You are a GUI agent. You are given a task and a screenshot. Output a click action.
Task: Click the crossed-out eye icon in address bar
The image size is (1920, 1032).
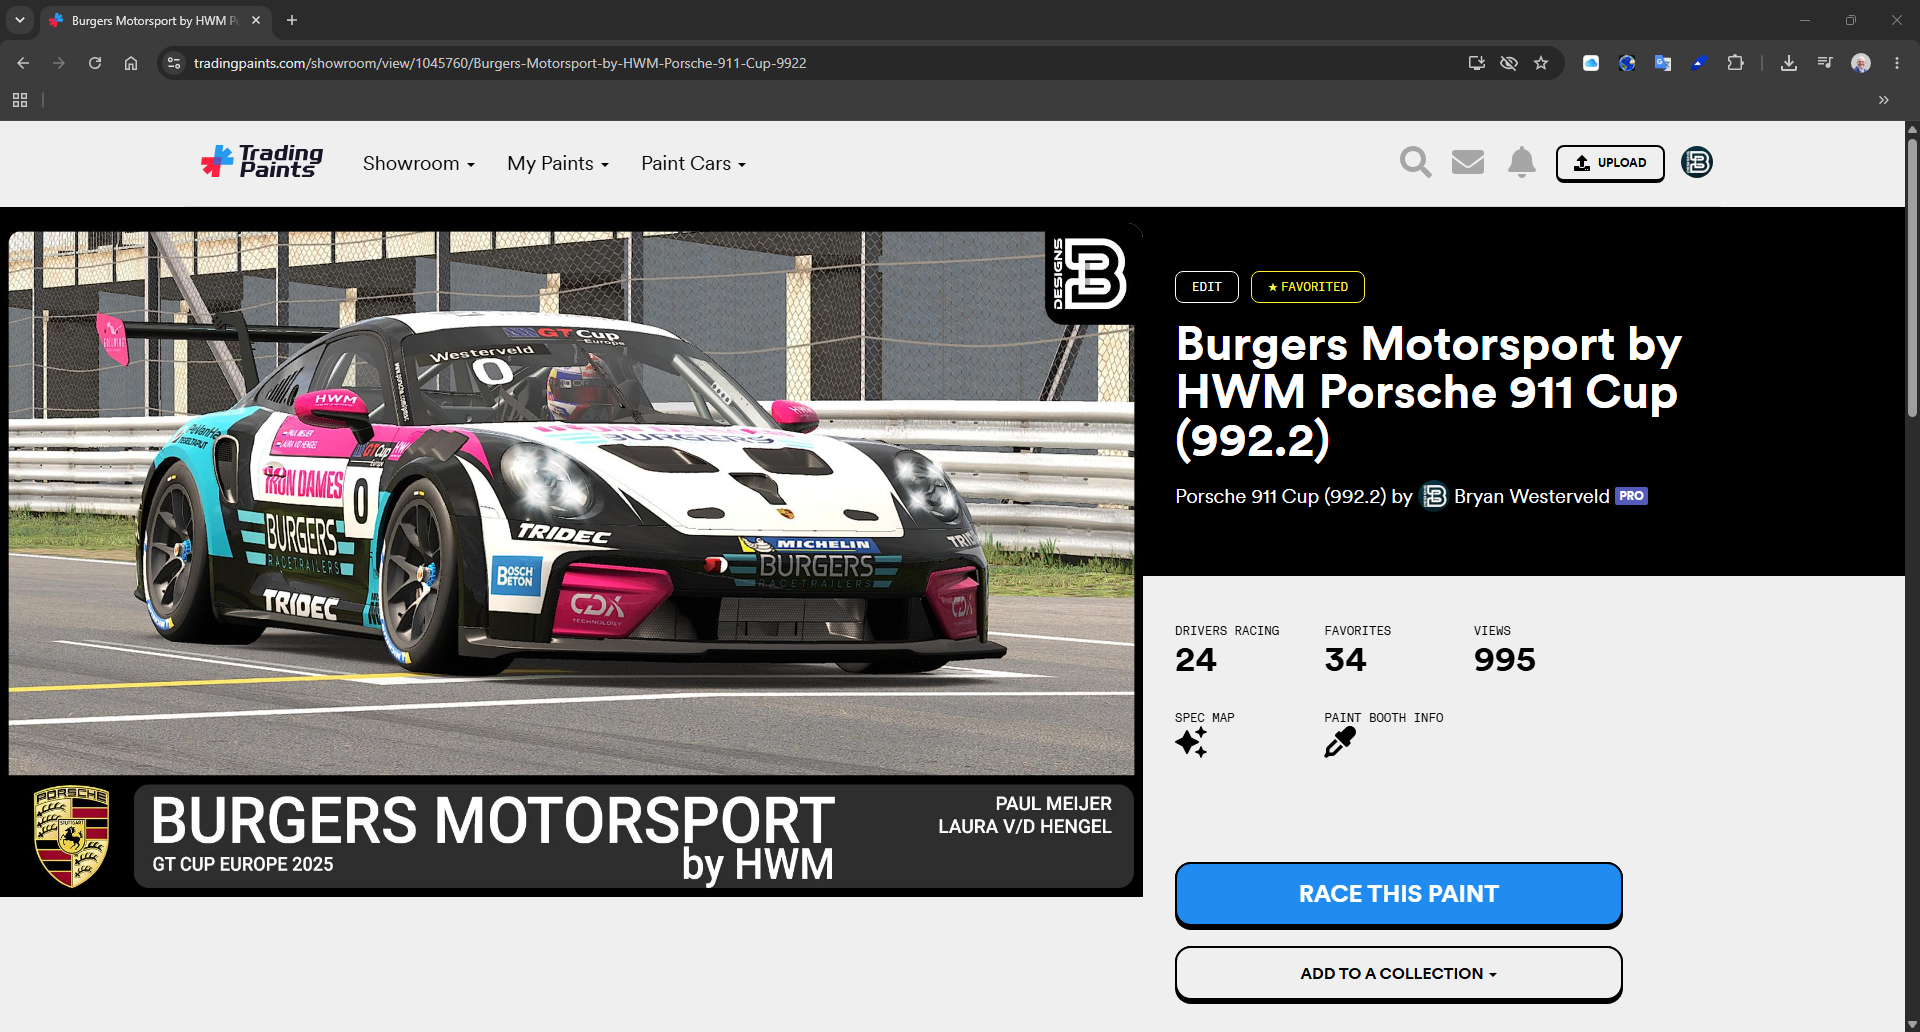tap(1509, 63)
